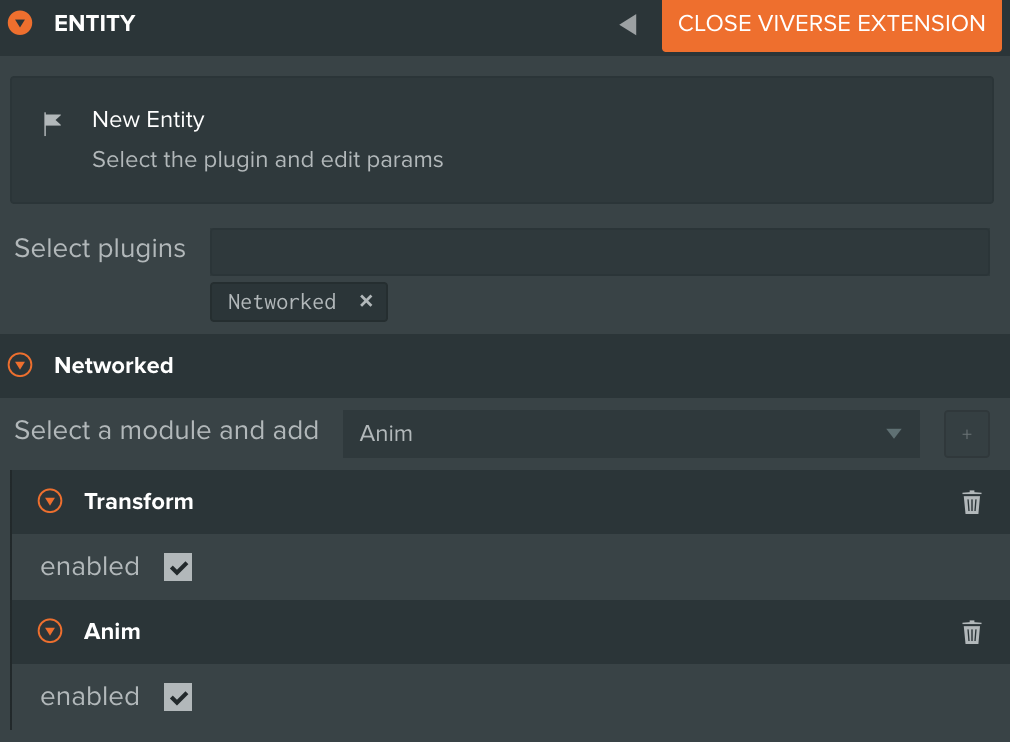Delete the Transform module using its trash icon
This screenshot has height=742, width=1010.
[971, 502]
